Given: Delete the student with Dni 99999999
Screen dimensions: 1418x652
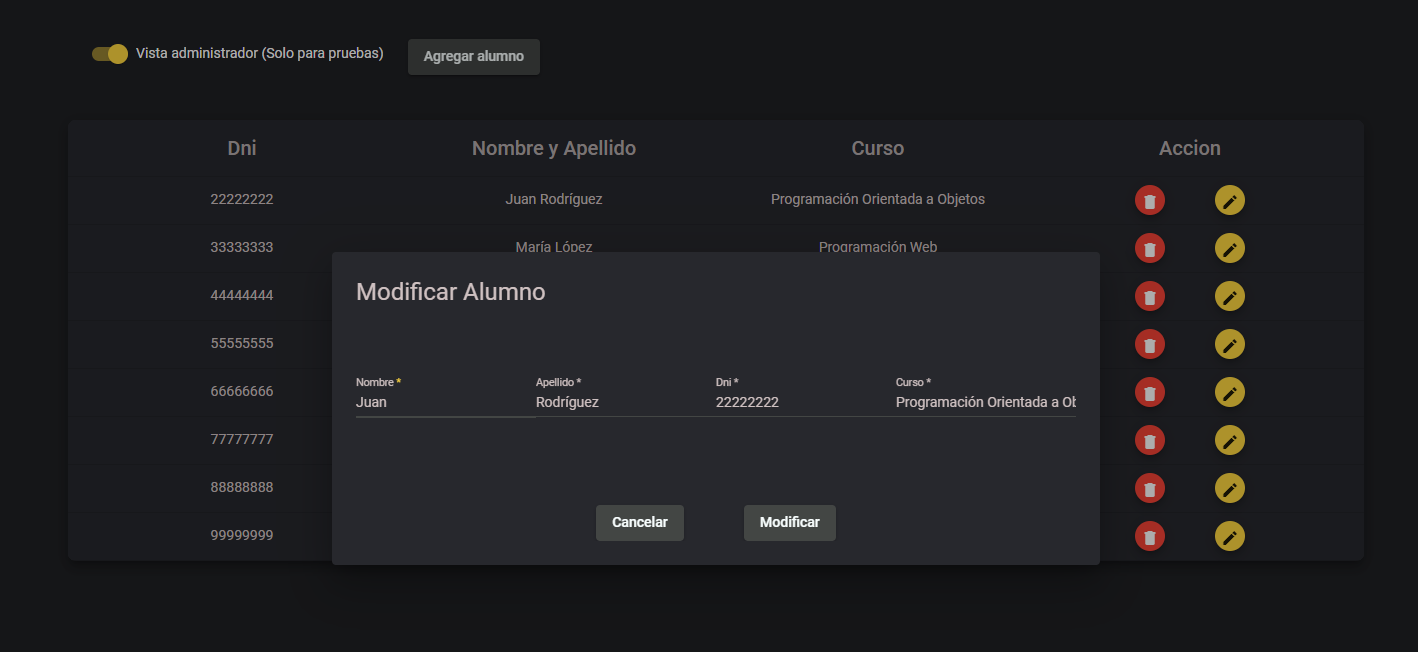Looking at the screenshot, I should (1149, 536).
